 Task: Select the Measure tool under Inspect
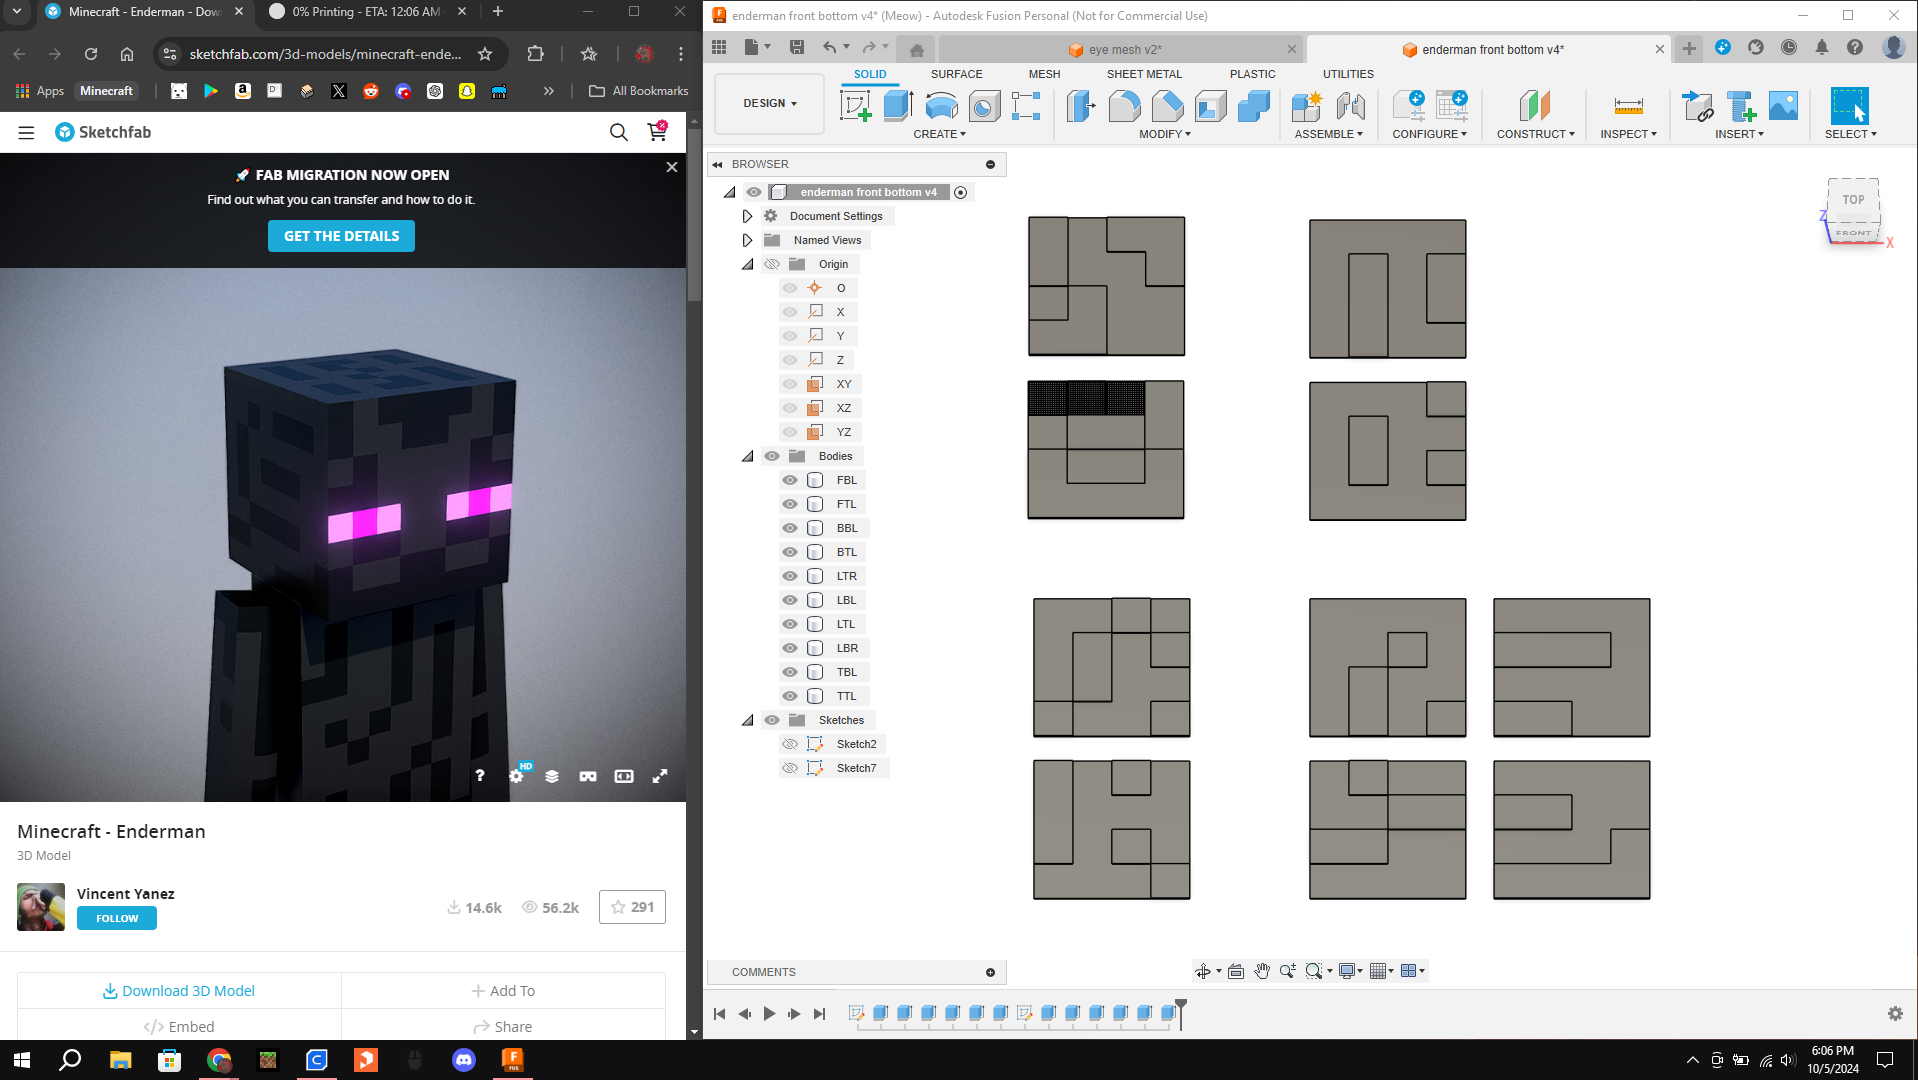point(1628,105)
